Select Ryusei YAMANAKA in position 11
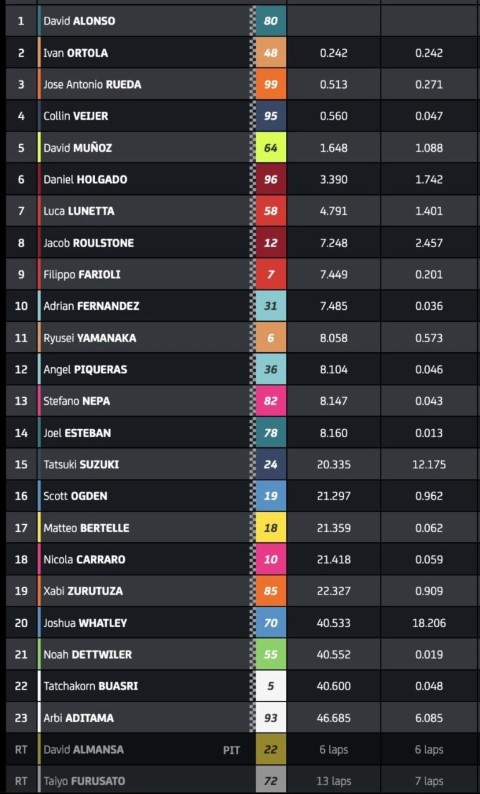480x794 pixels. [x=90, y=338]
